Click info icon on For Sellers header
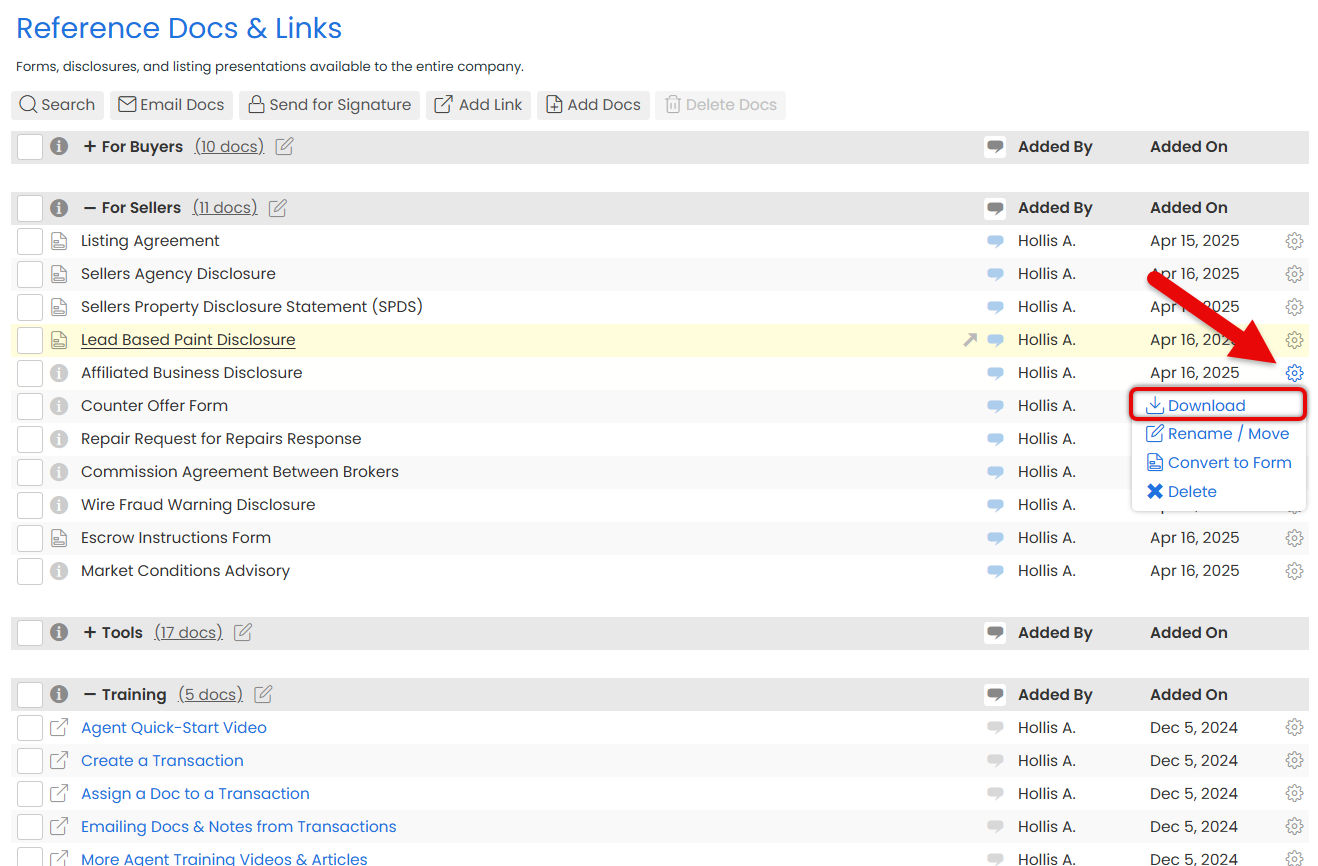Image resolution: width=1318 pixels, height=866 pixels. (x=59, y=208)
